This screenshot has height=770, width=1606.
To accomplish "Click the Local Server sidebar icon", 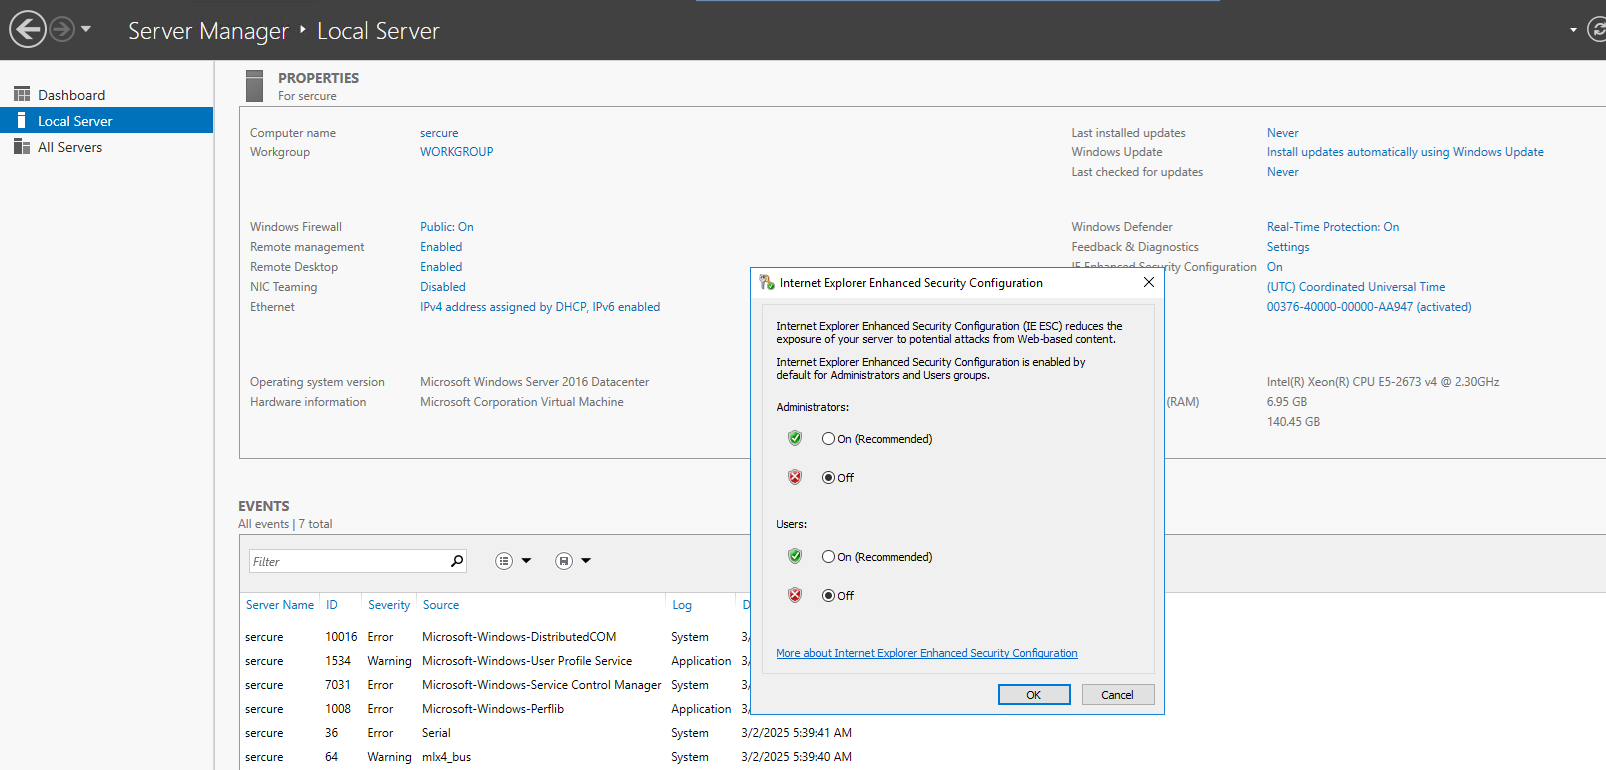I will pyautogui.click(x=22, y=120).
